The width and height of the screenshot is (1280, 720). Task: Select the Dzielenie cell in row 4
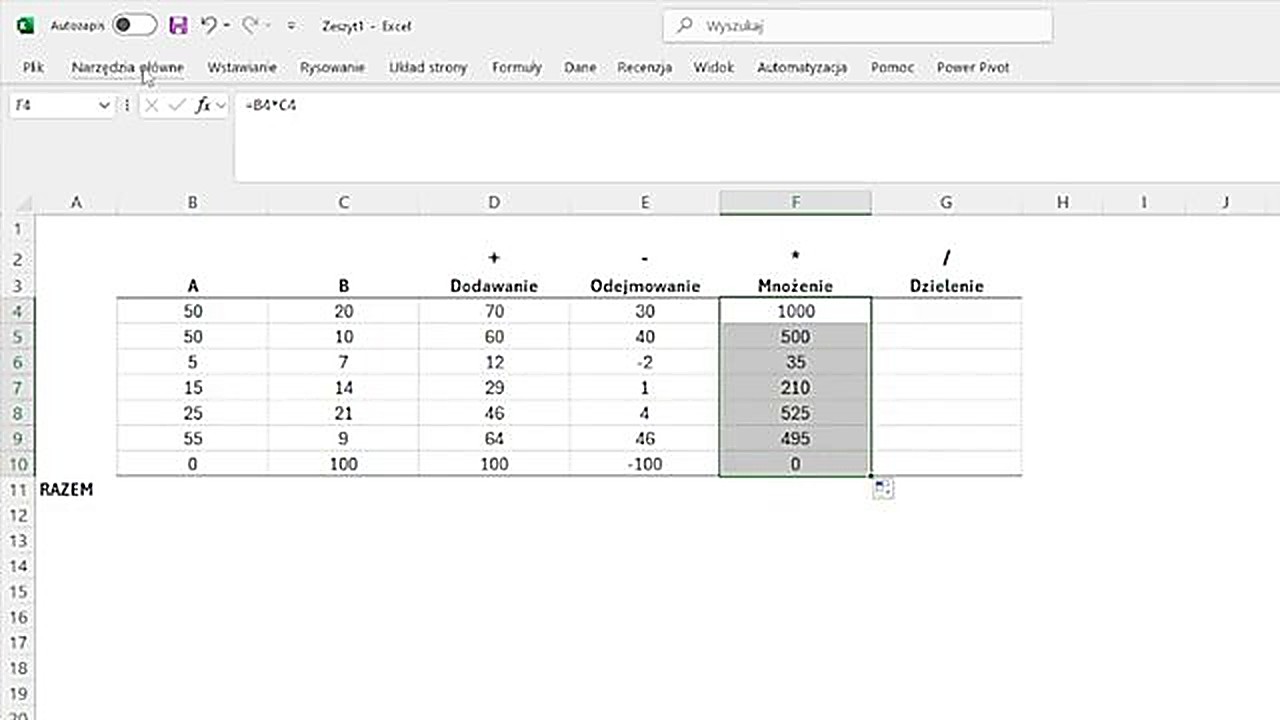coord(946,311)
